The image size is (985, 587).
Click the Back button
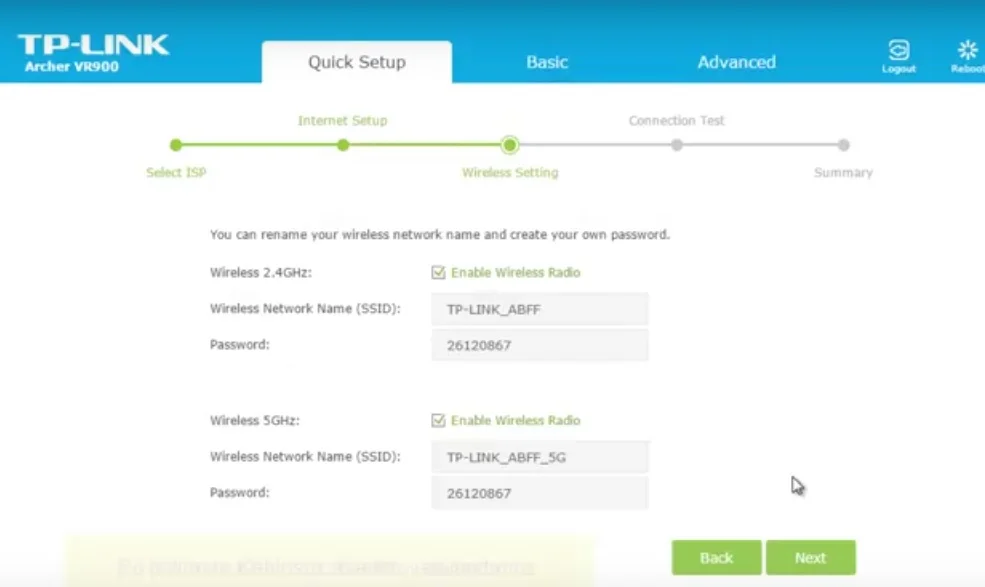click(x=716, y=557)
